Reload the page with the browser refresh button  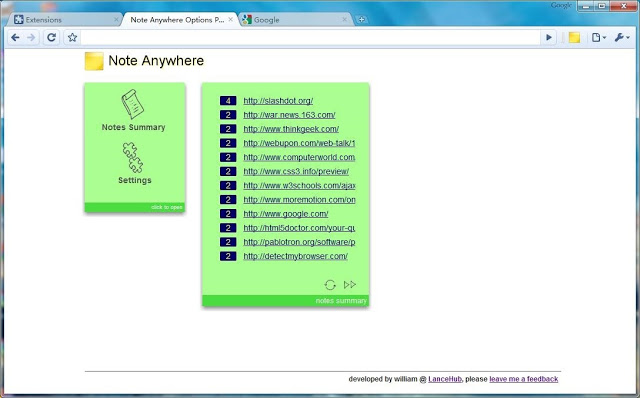pos(51,38)
